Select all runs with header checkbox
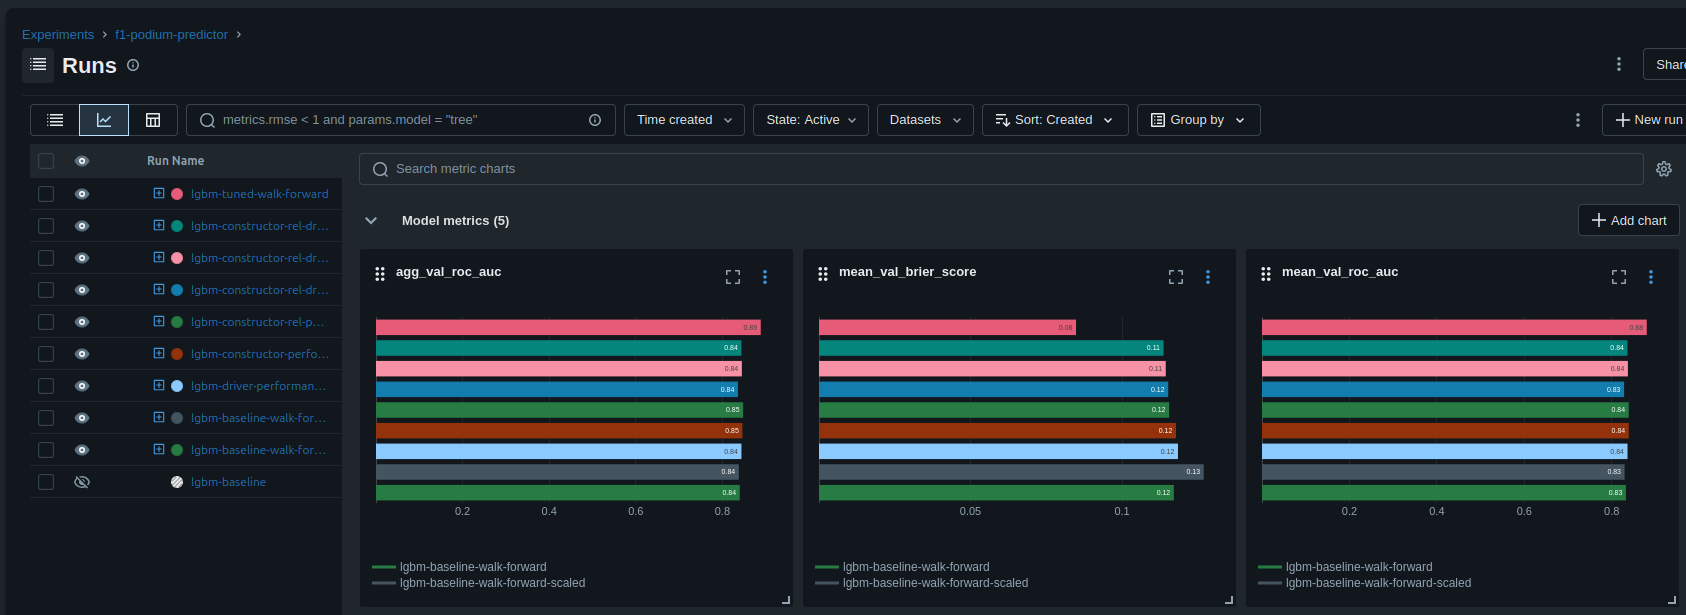This screenshot has height=615, width=1686. point(46,161)
